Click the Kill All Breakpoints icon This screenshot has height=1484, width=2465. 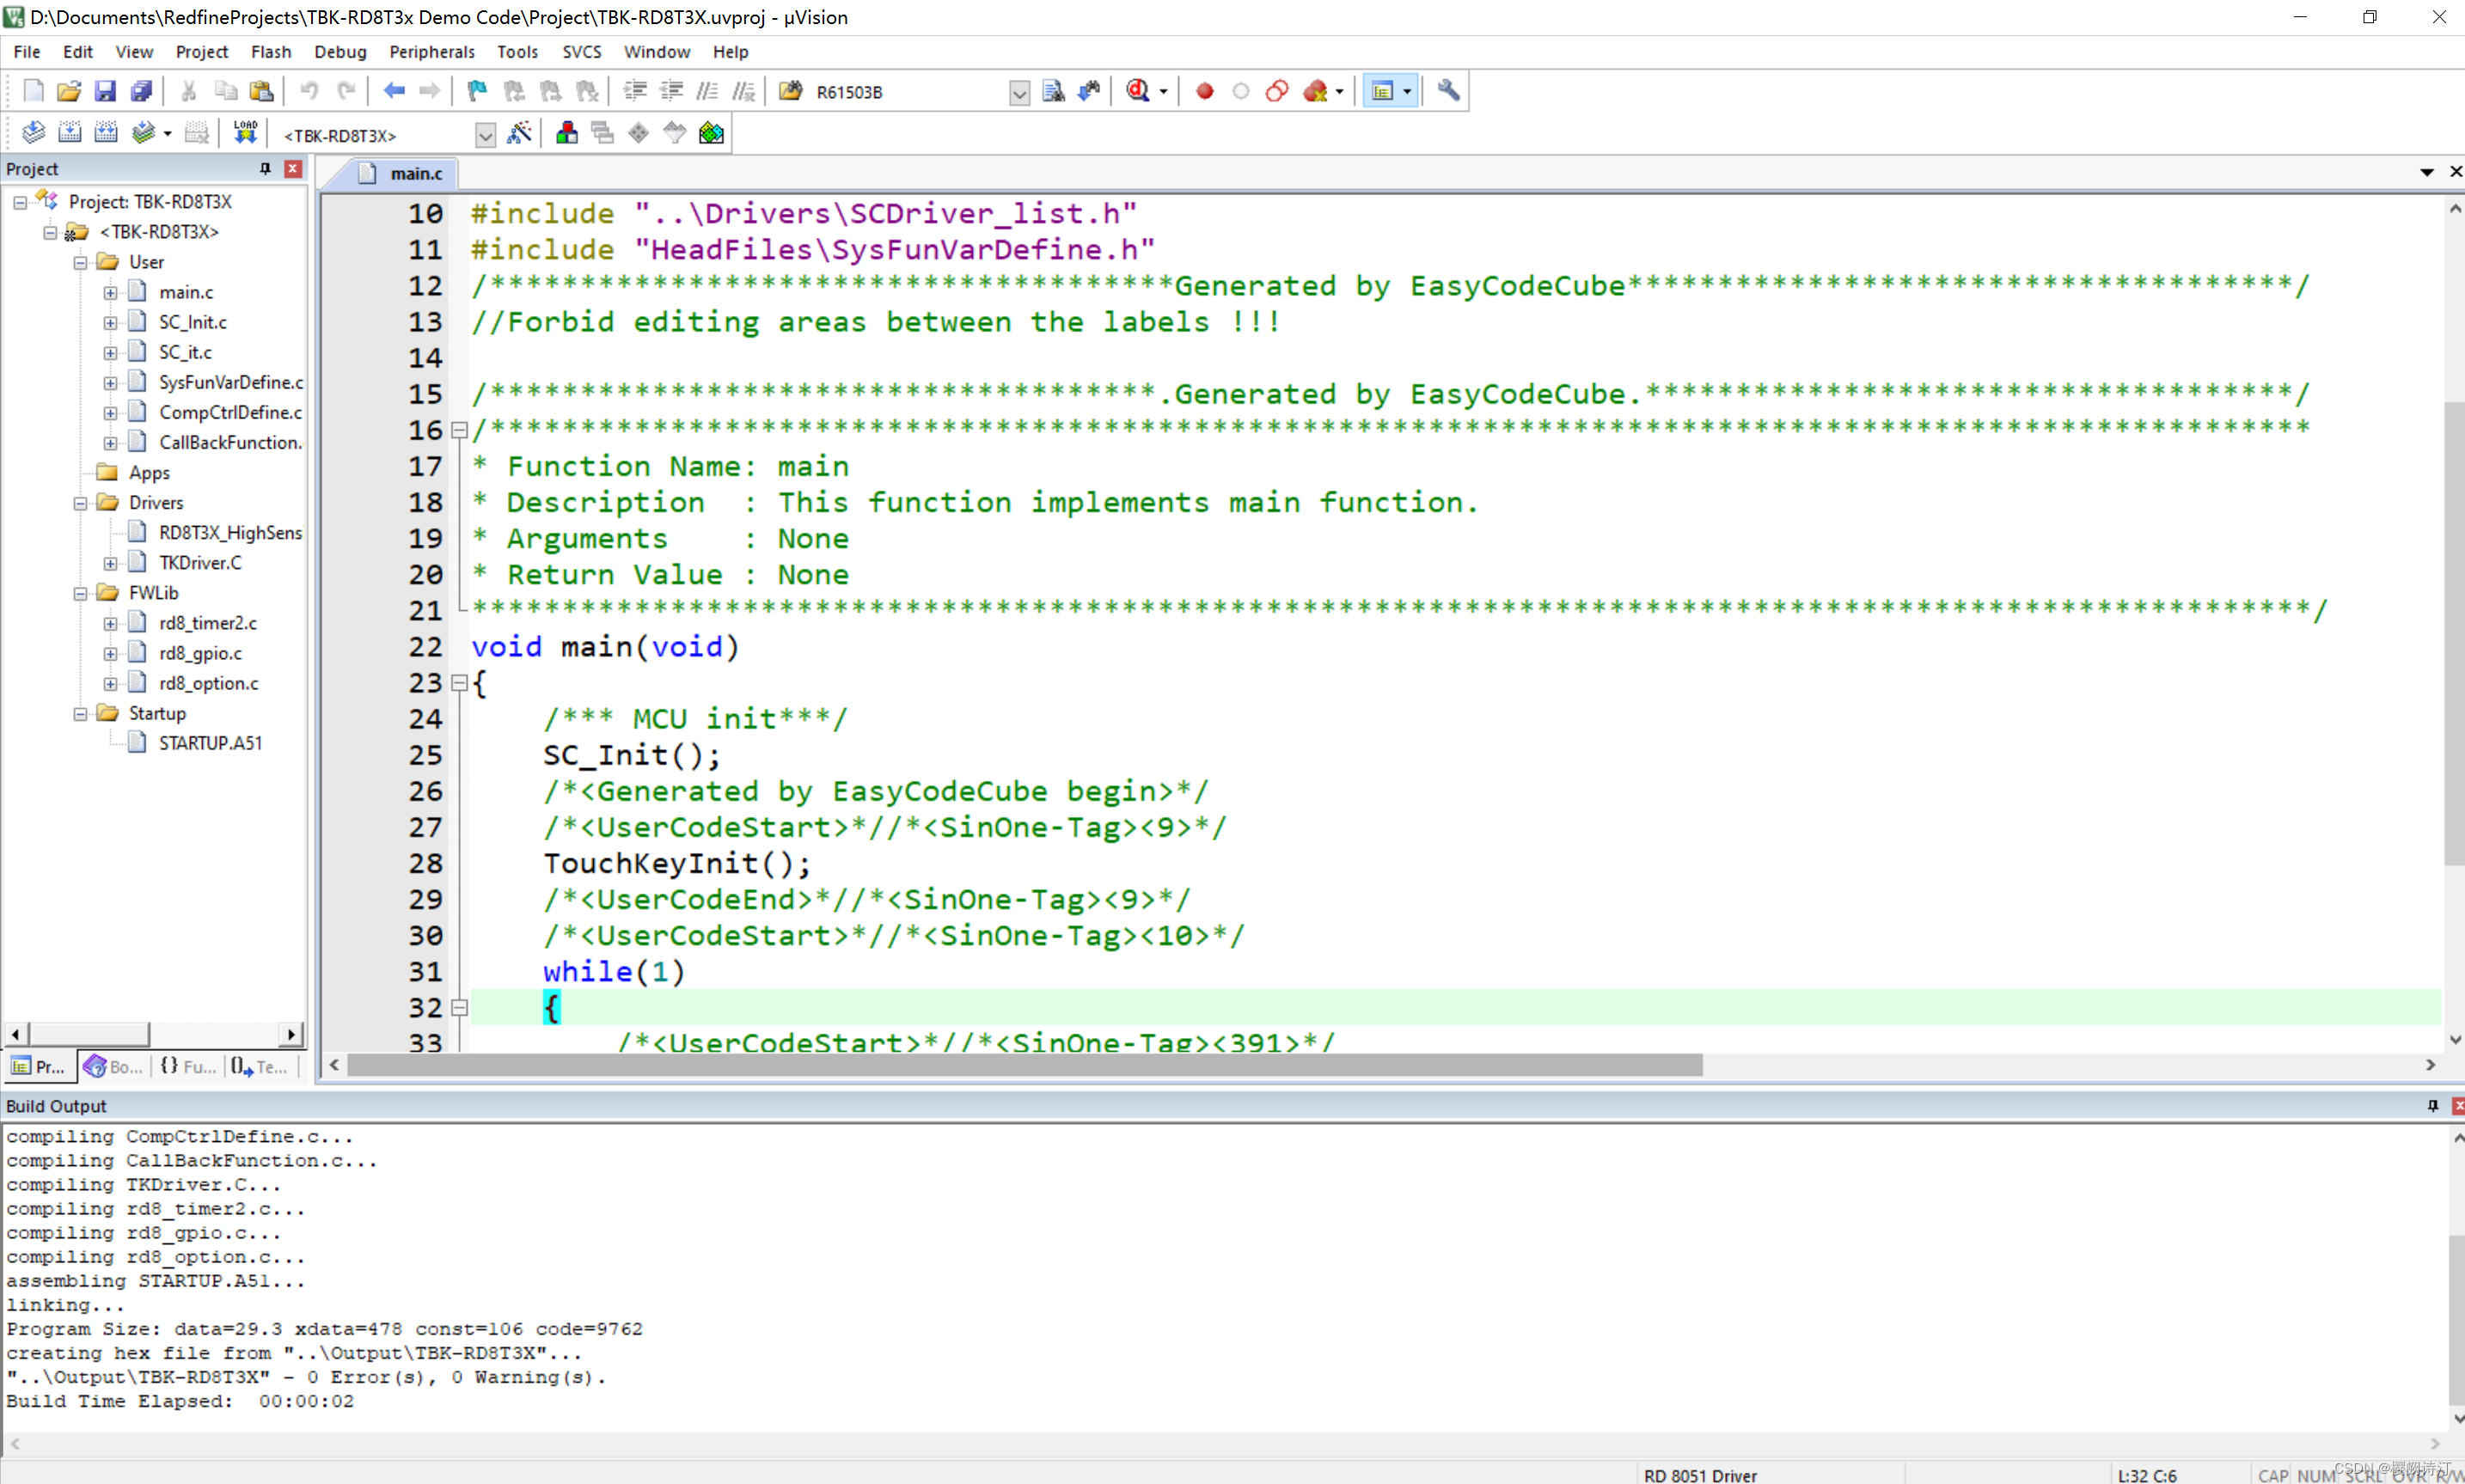point(1316,91)
